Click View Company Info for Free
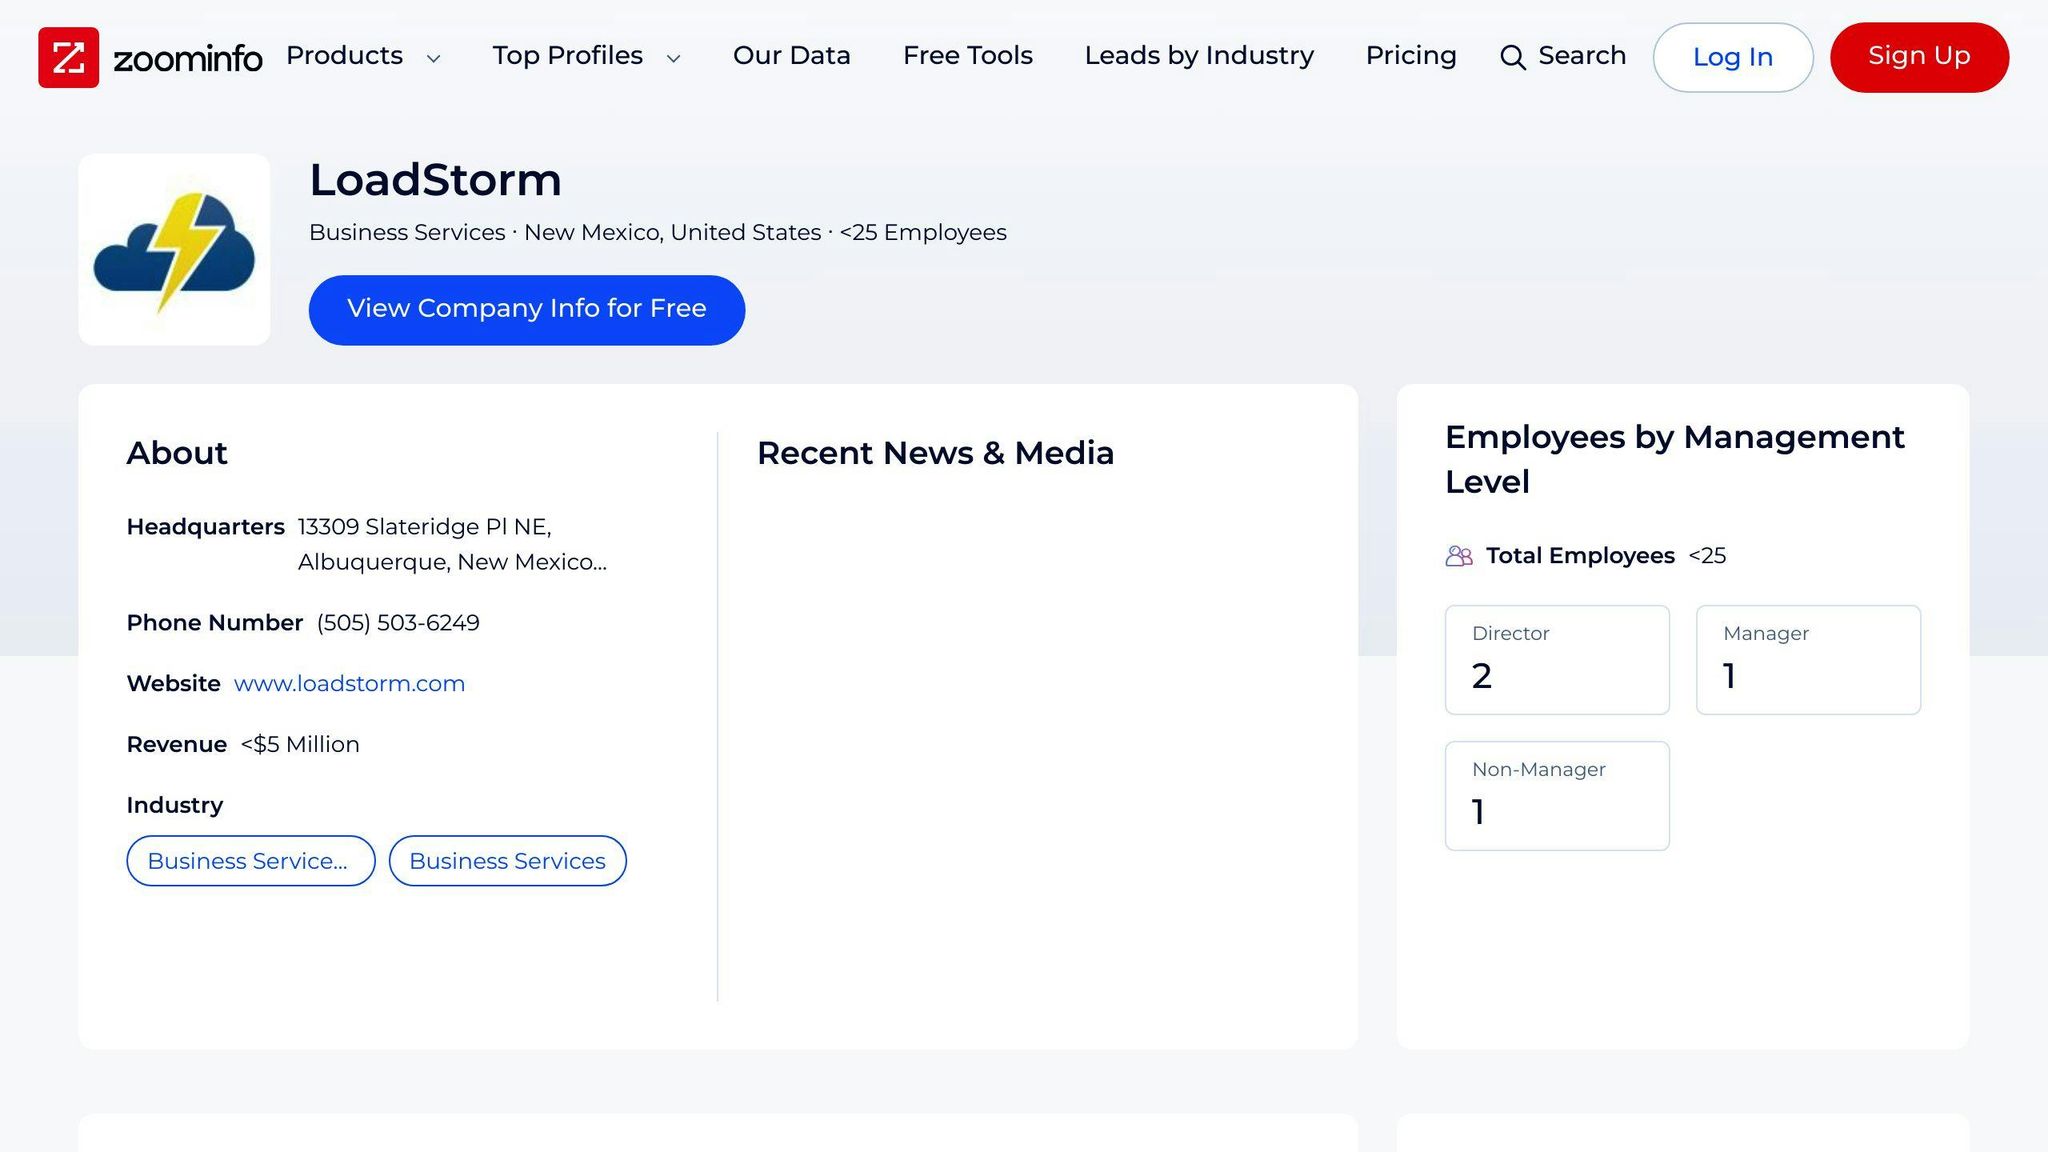Viewport: 2048px width, 1152px height. pos(527,310)
